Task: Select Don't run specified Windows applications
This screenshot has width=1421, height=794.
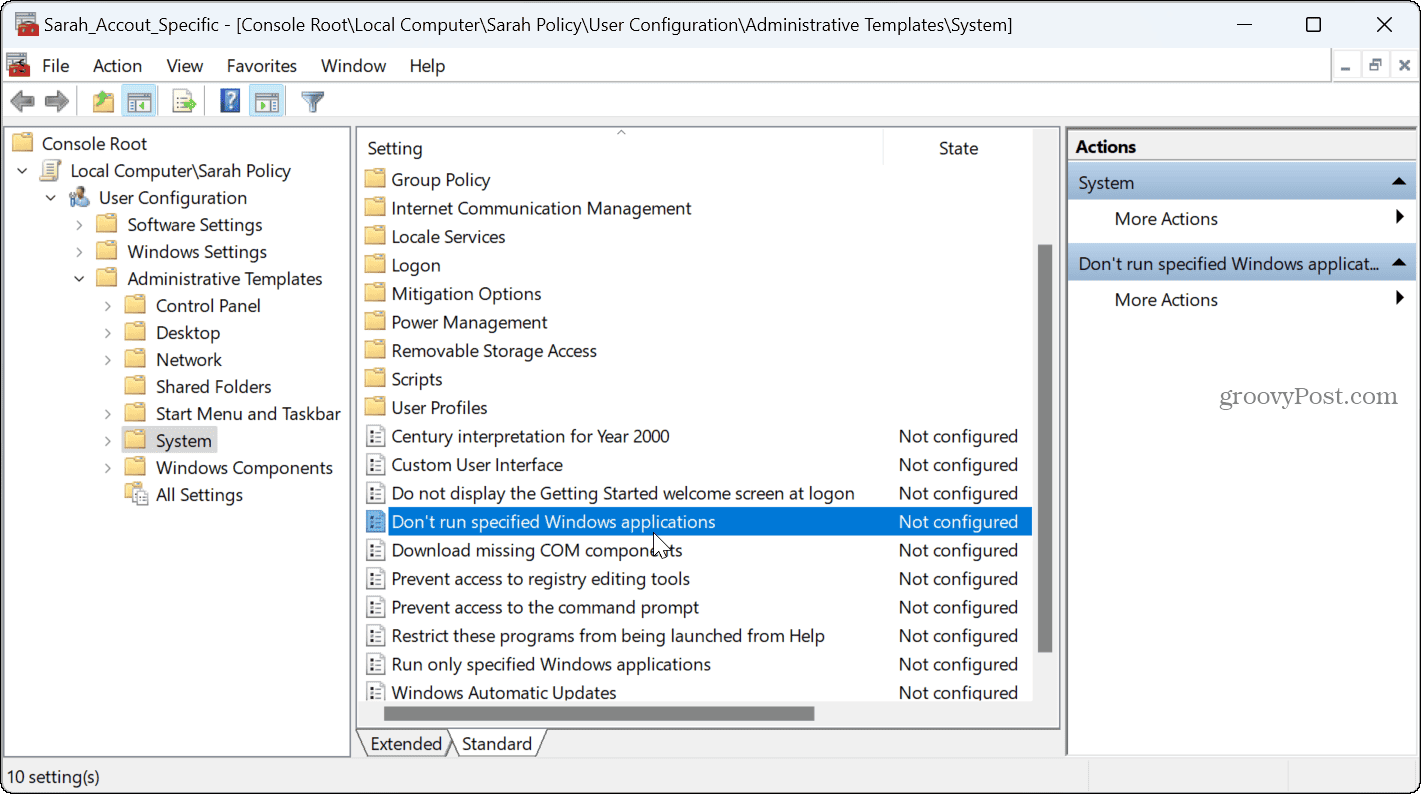Action: 696,522
